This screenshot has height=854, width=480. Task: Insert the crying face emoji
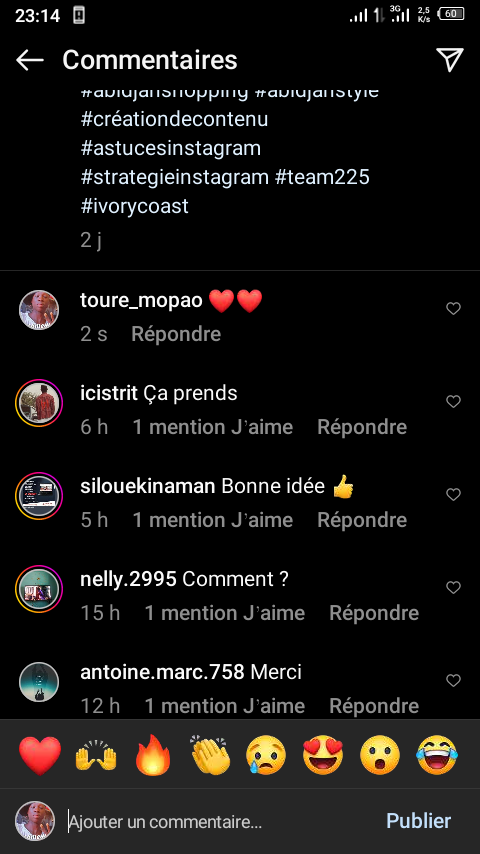[266, 755]
